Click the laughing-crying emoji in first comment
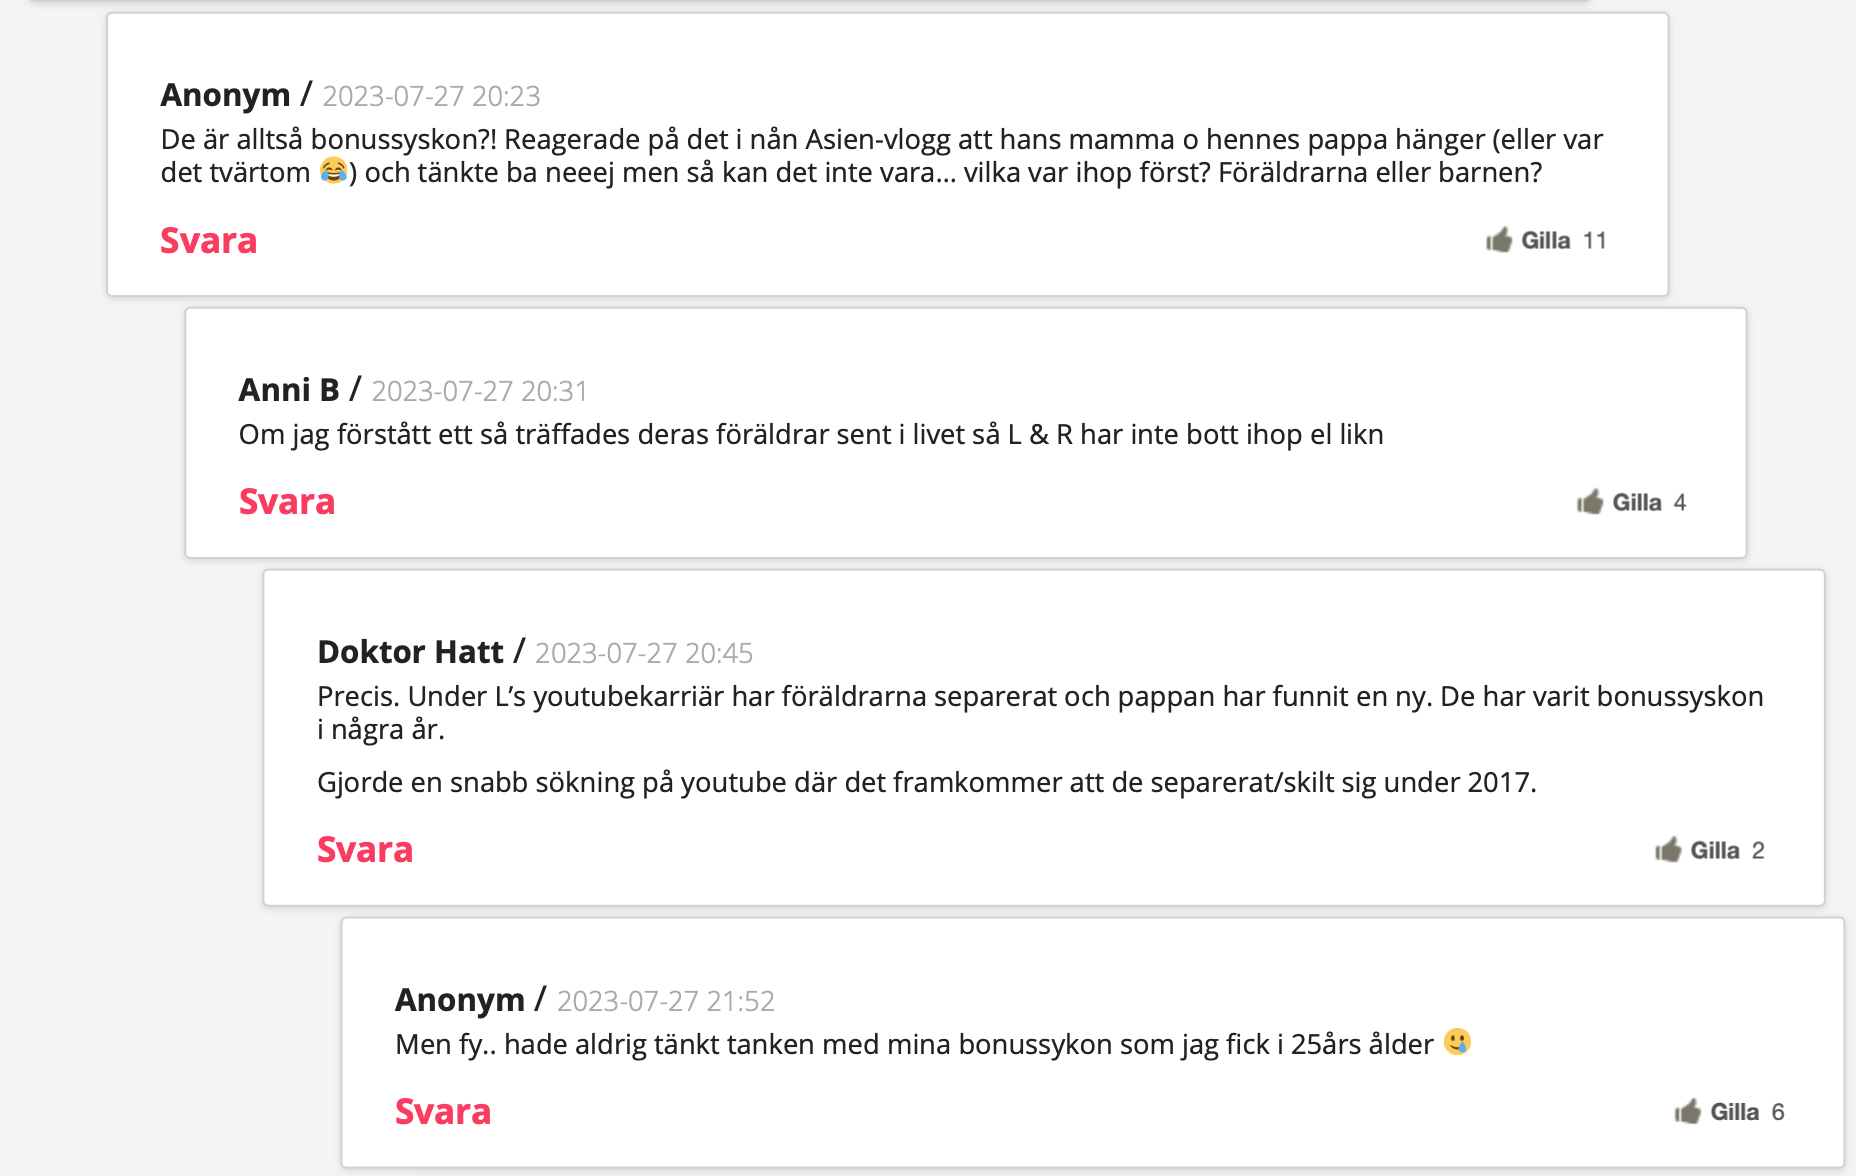1856x1176 pixels. (x=334, y=171)
